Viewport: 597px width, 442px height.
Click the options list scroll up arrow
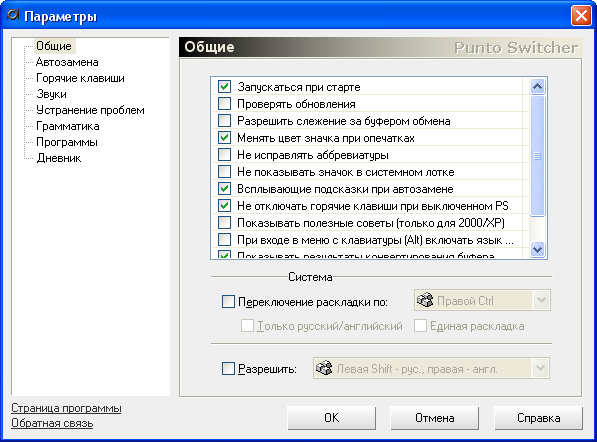(537, 86)
